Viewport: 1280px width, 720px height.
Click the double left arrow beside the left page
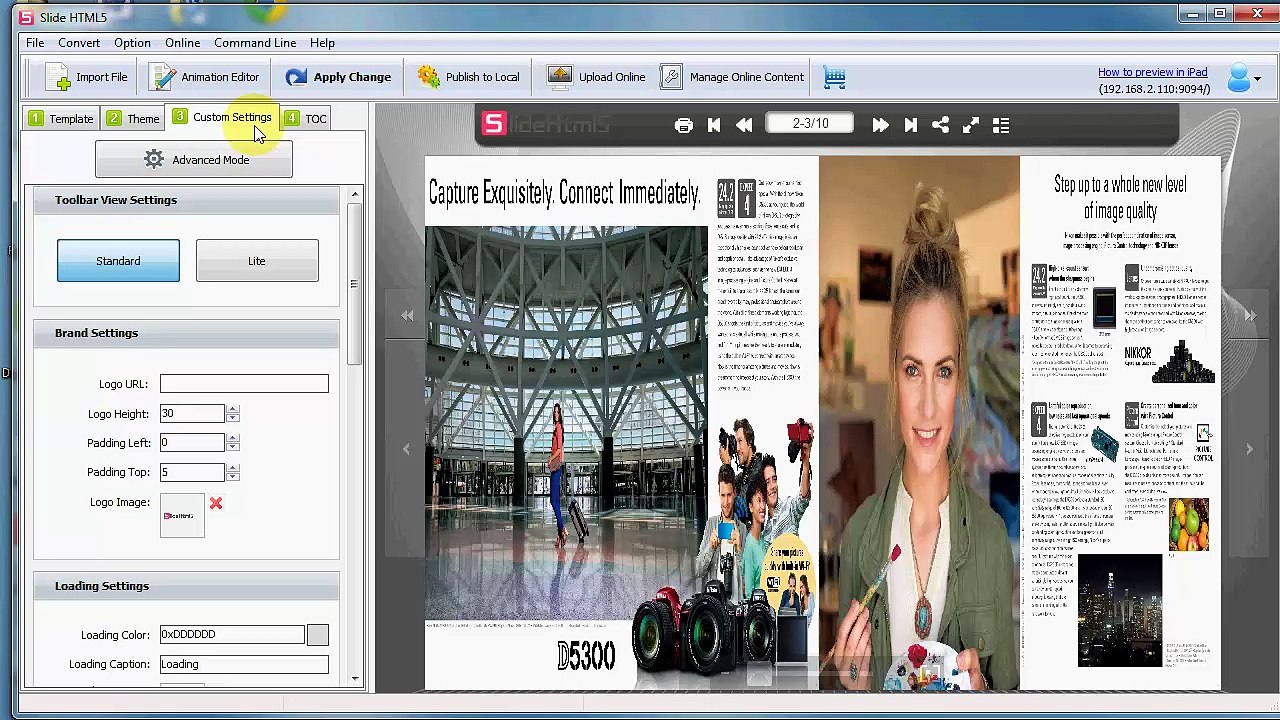point(407,316)
